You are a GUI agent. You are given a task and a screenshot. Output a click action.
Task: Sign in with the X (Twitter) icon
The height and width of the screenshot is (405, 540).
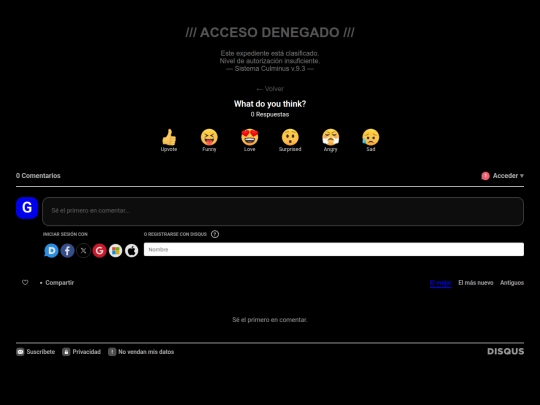pyautogui.click(x=83, y=250)
